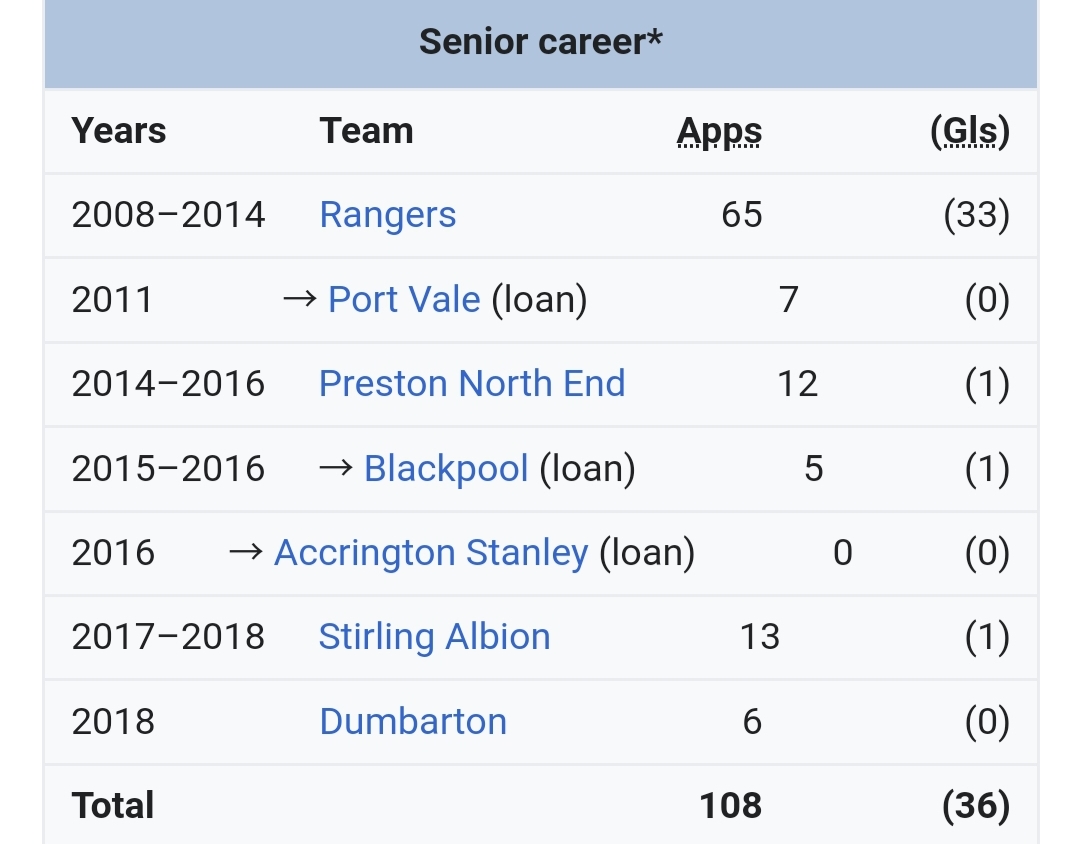Select the total goals value (36)
Viewport: 1080px width, 844px height.
(x=976, y=805)
